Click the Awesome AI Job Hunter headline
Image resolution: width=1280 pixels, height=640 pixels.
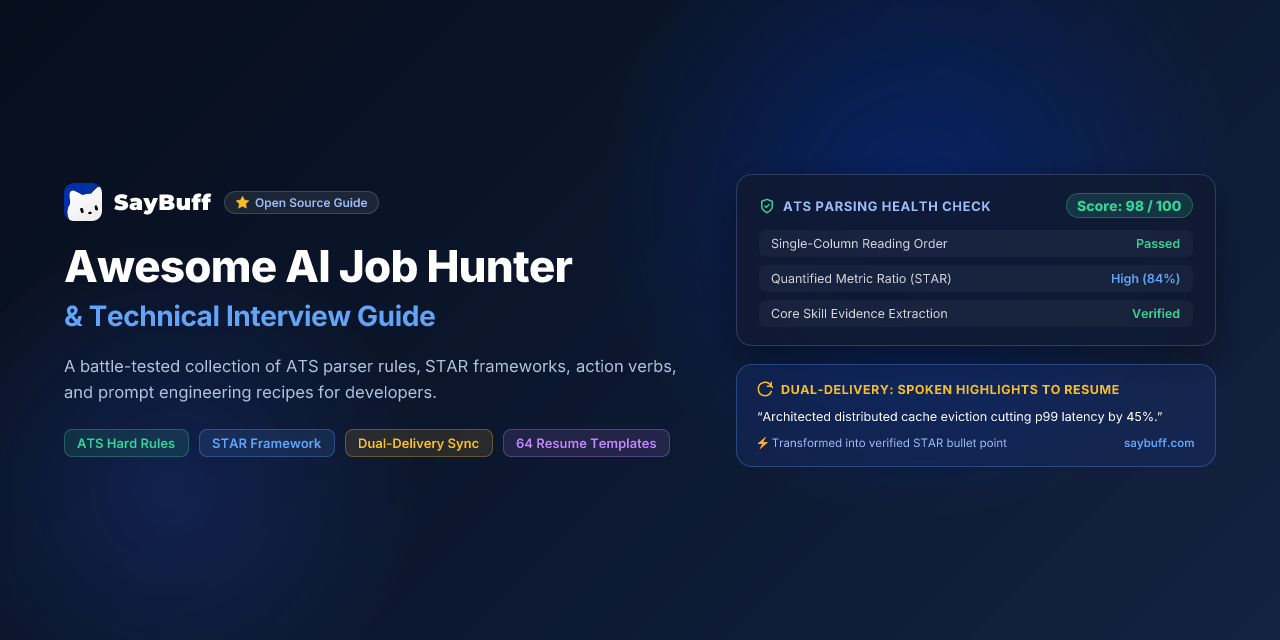tap(318, 267)
